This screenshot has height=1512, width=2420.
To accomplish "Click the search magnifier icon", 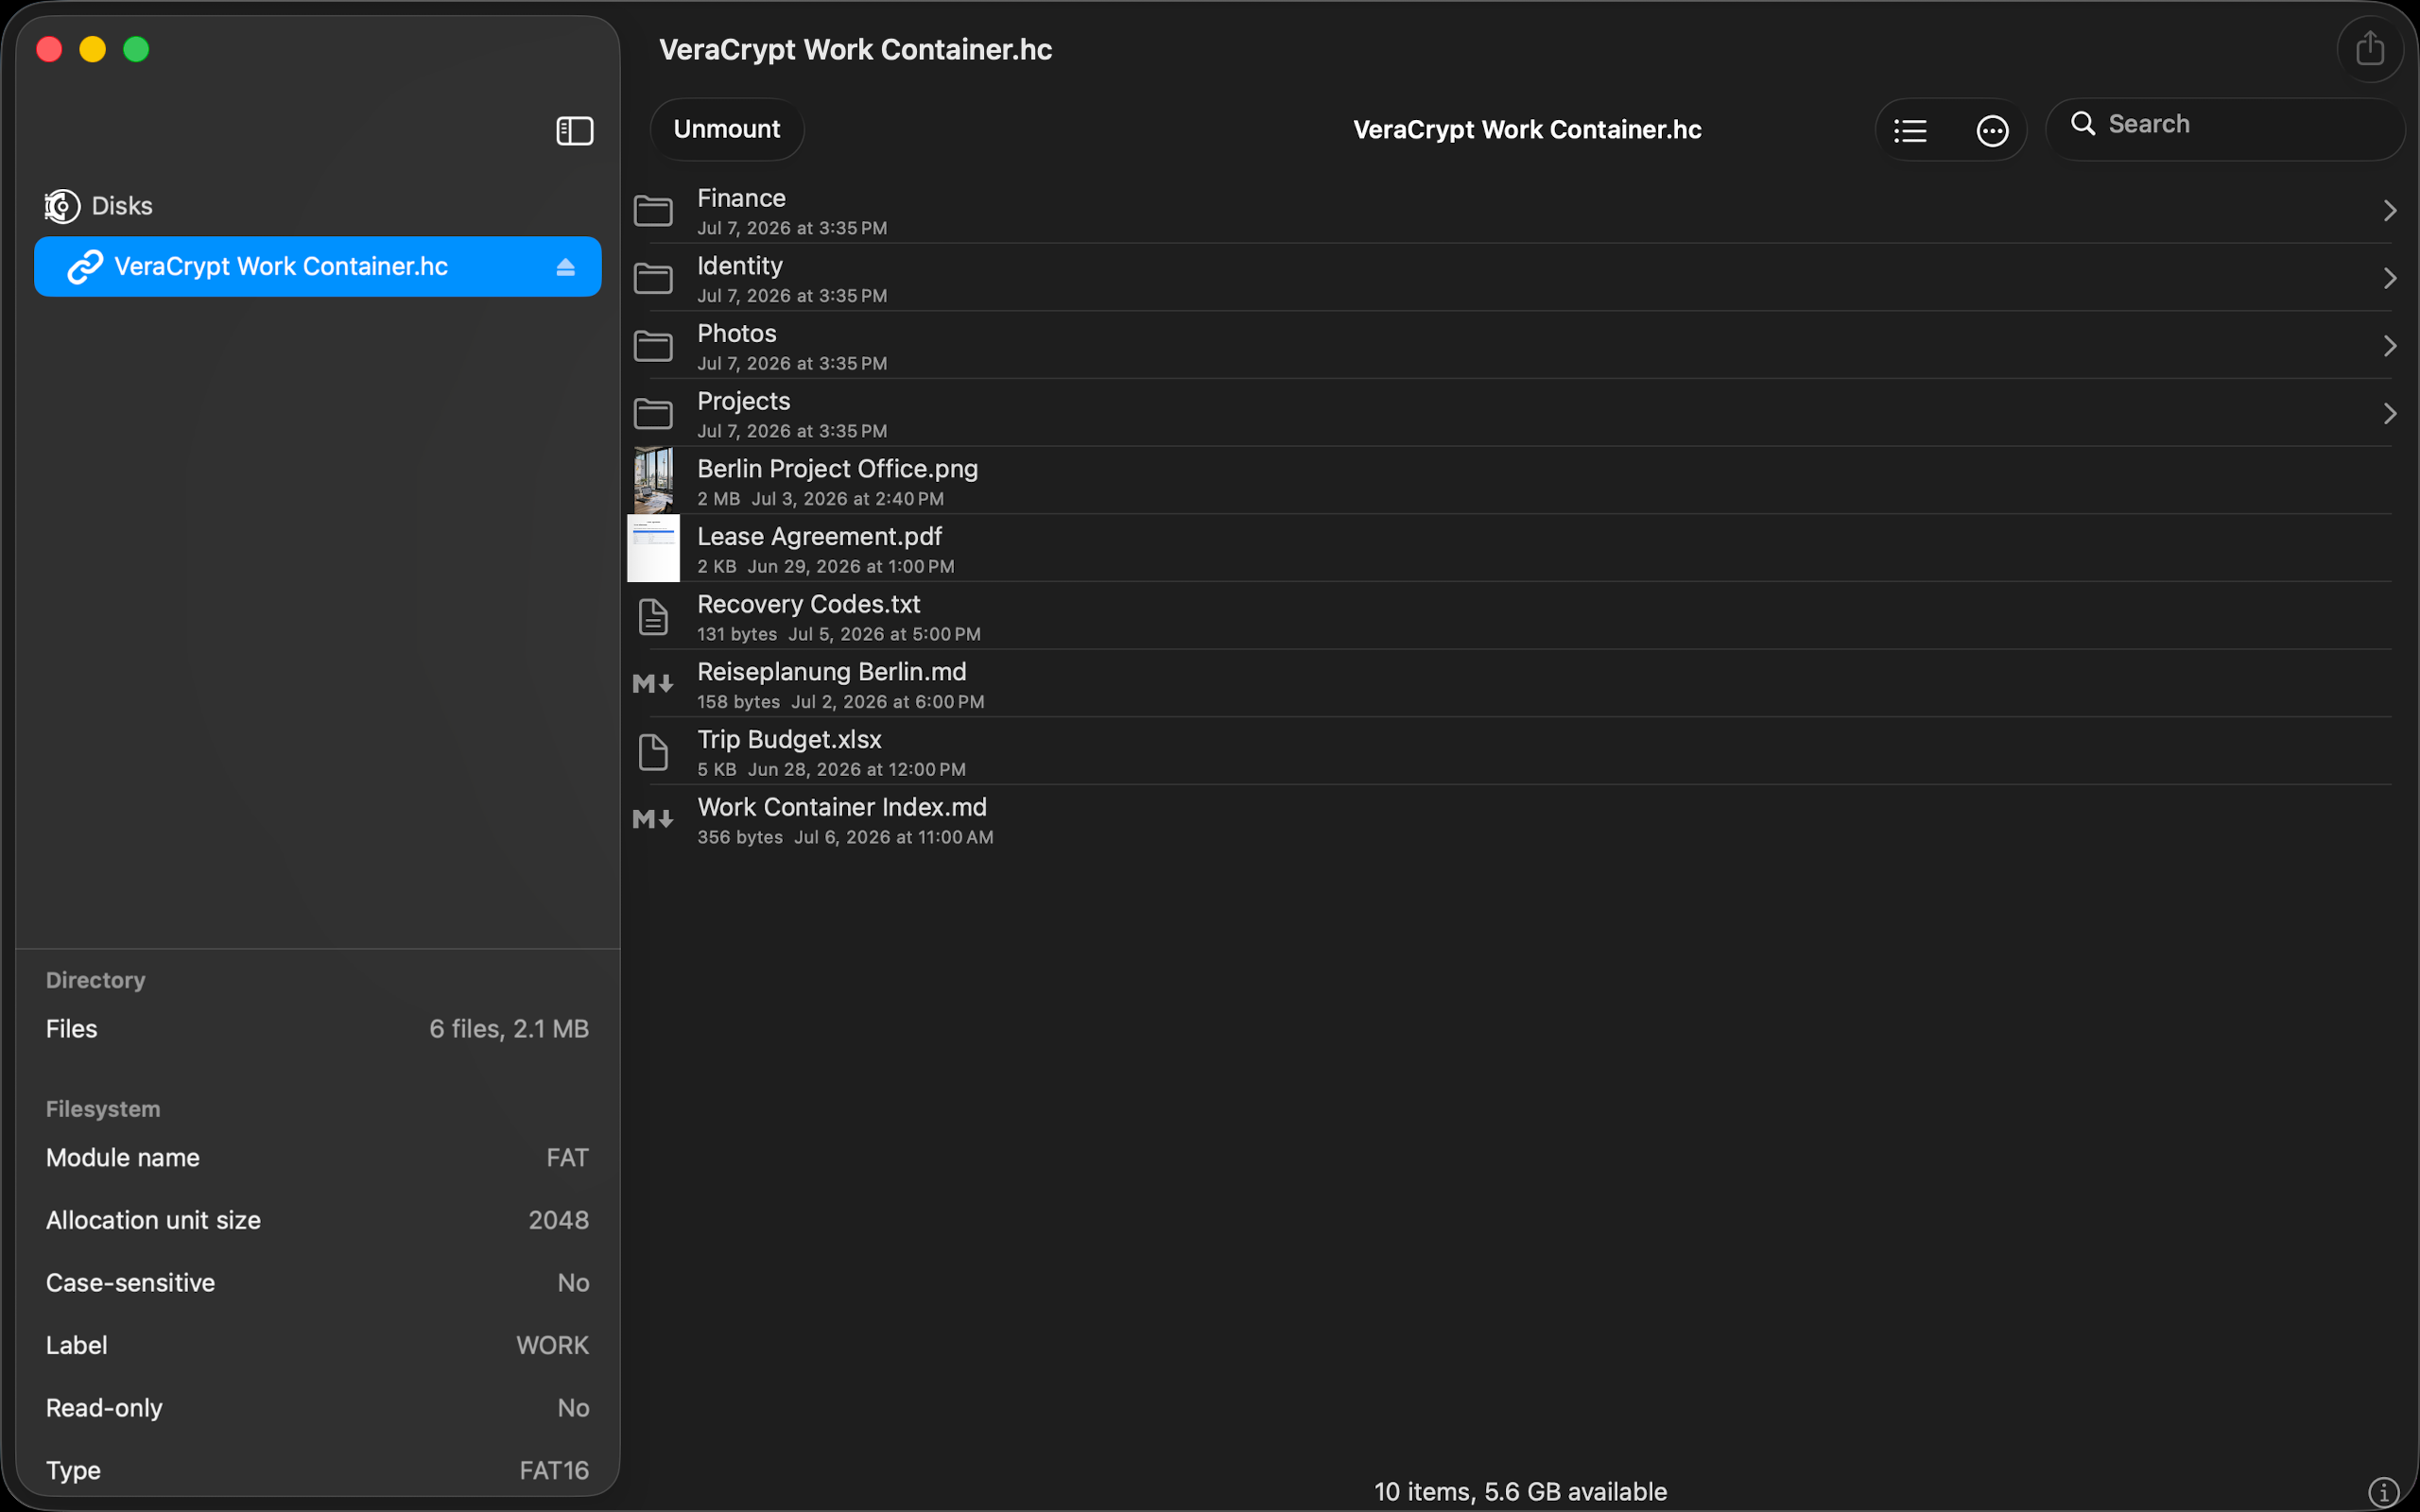I will point(2083,124).
